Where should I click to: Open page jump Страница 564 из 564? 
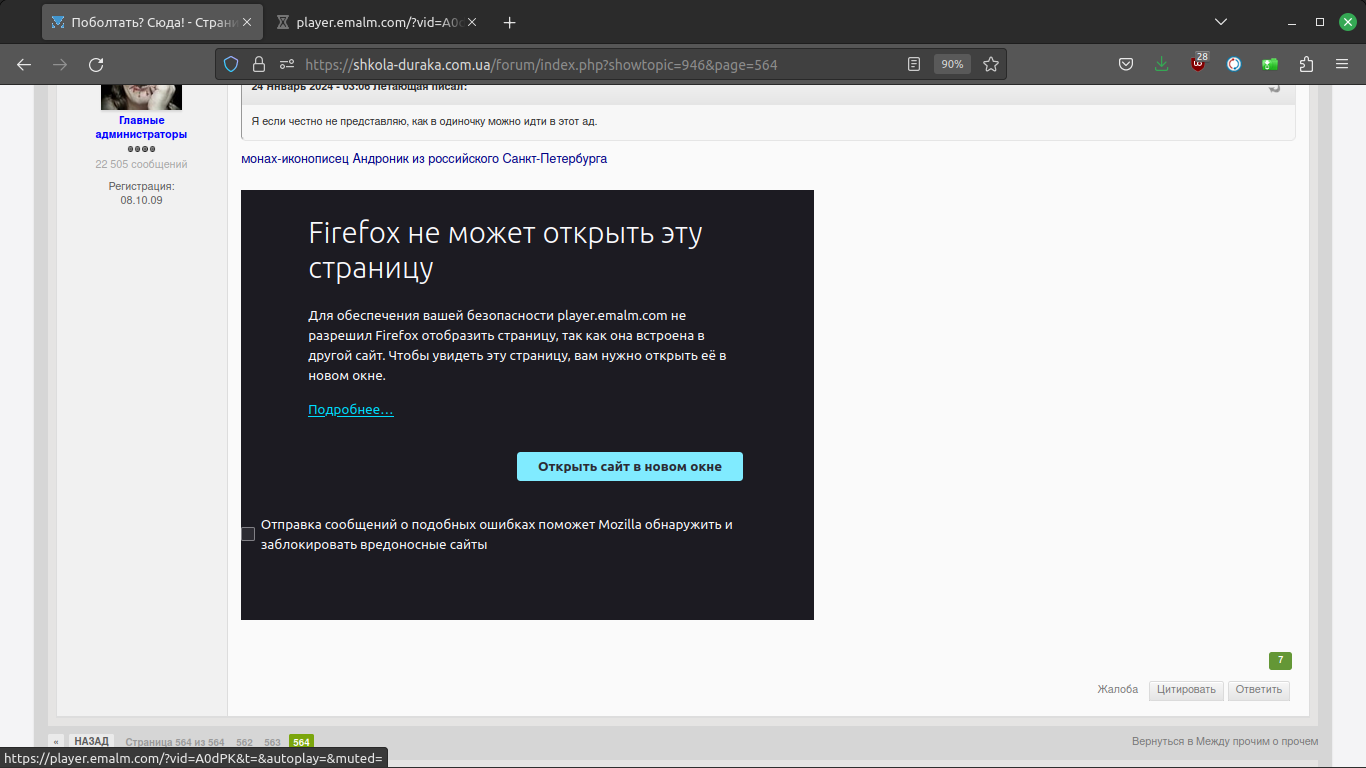point(175,742)
